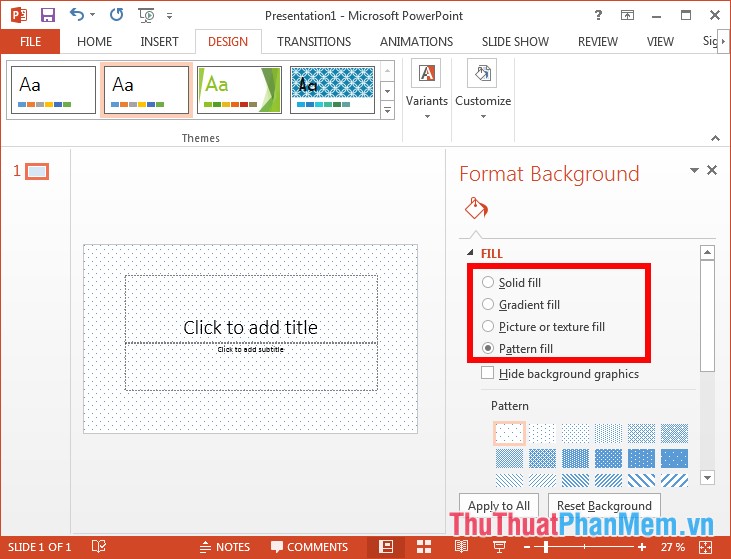
Task: Choose the last pattern swatch in second row
Action: pos(674,458)
